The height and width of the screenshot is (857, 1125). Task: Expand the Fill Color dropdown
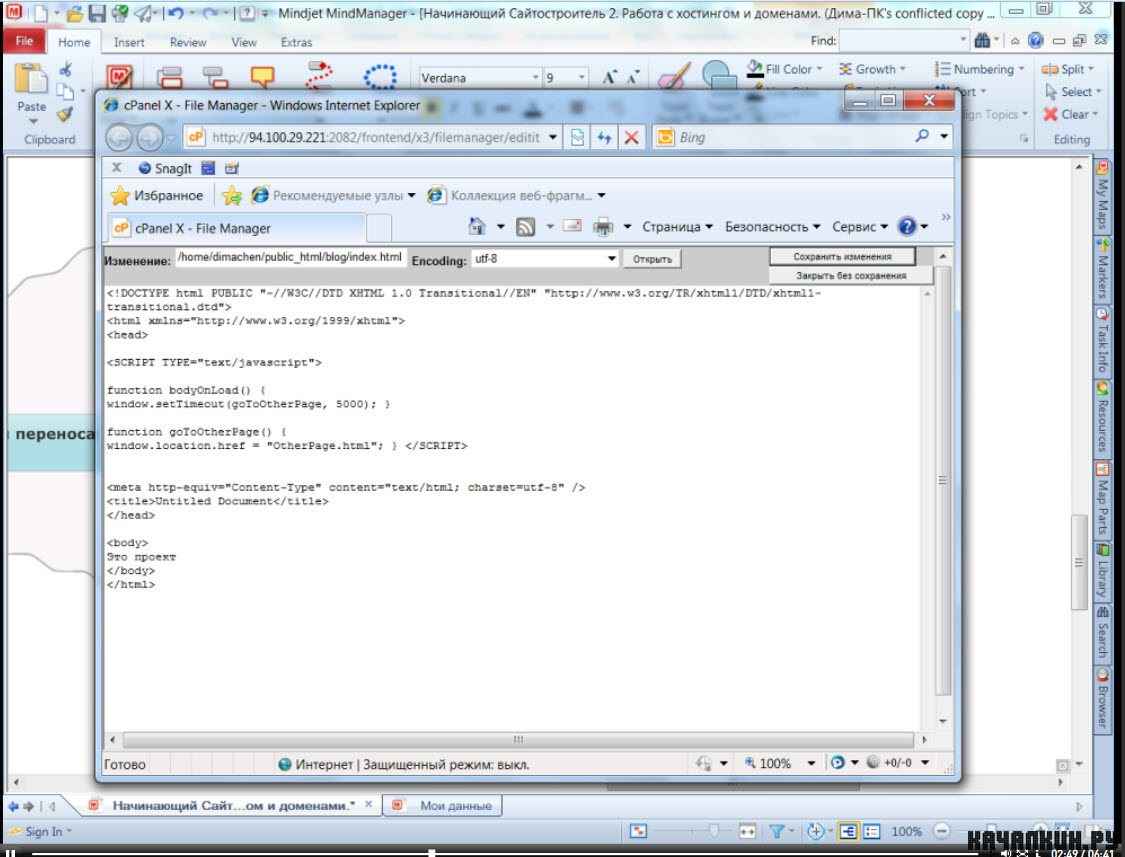819,70
